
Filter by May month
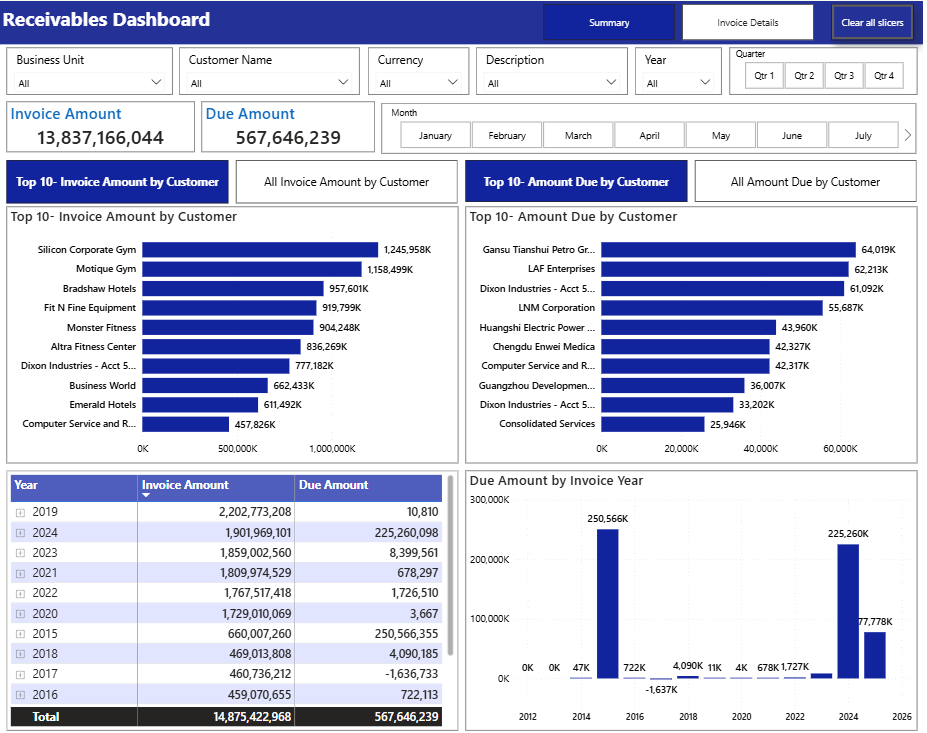(x=721, y=135)
